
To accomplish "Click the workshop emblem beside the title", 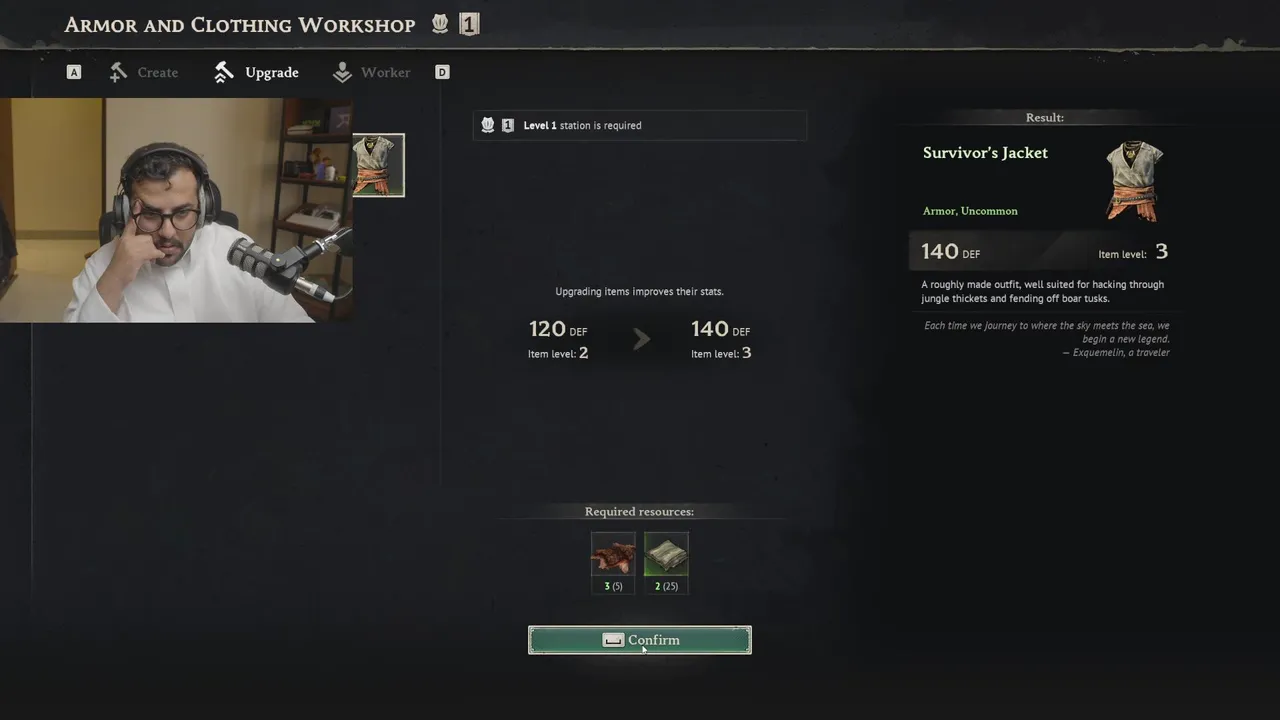I will pos(440,24).
